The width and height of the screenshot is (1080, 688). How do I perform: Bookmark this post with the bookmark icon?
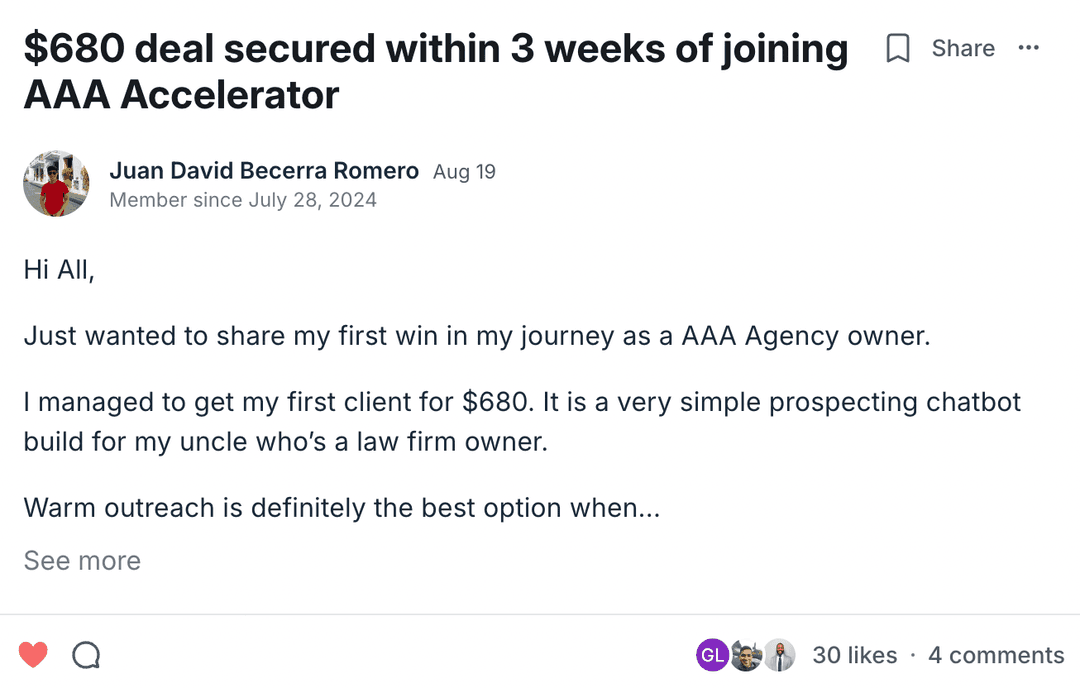coord(898,48)
